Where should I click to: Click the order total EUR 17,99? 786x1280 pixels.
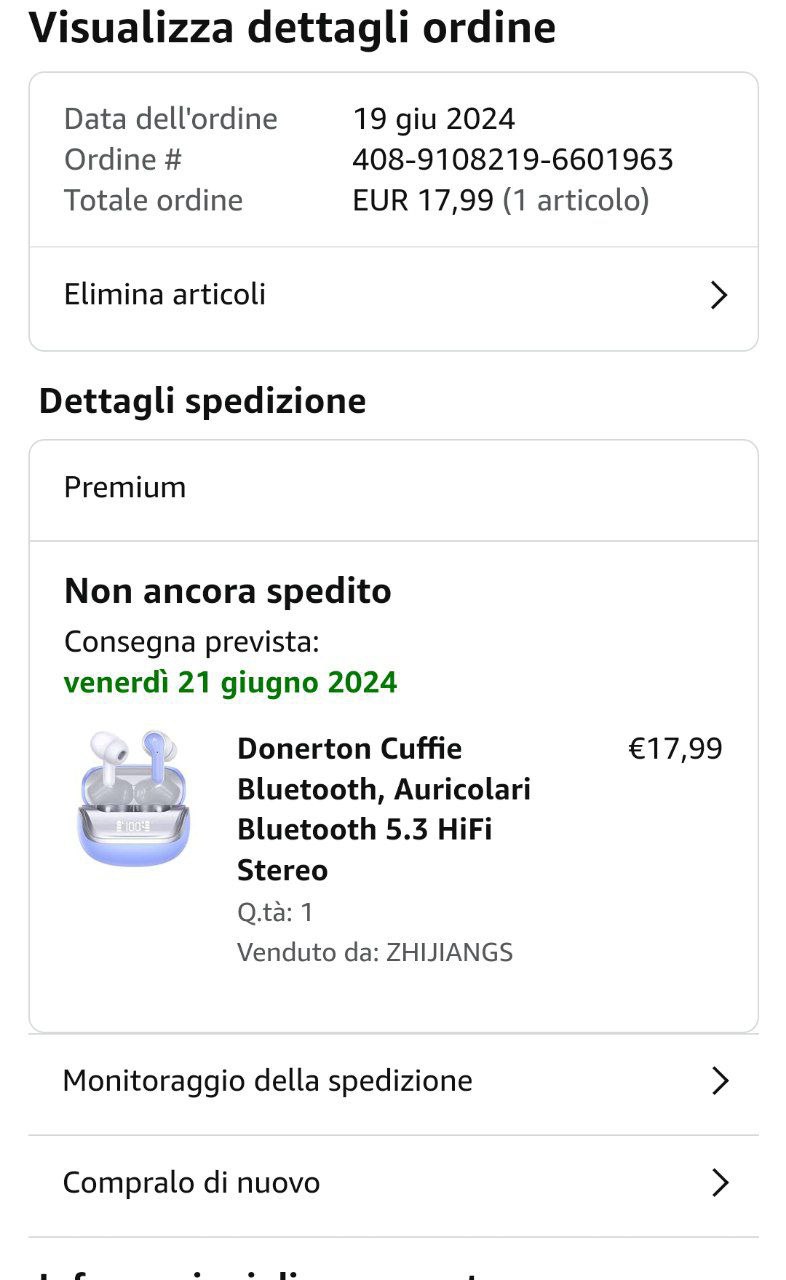click(x=423, y=201)
